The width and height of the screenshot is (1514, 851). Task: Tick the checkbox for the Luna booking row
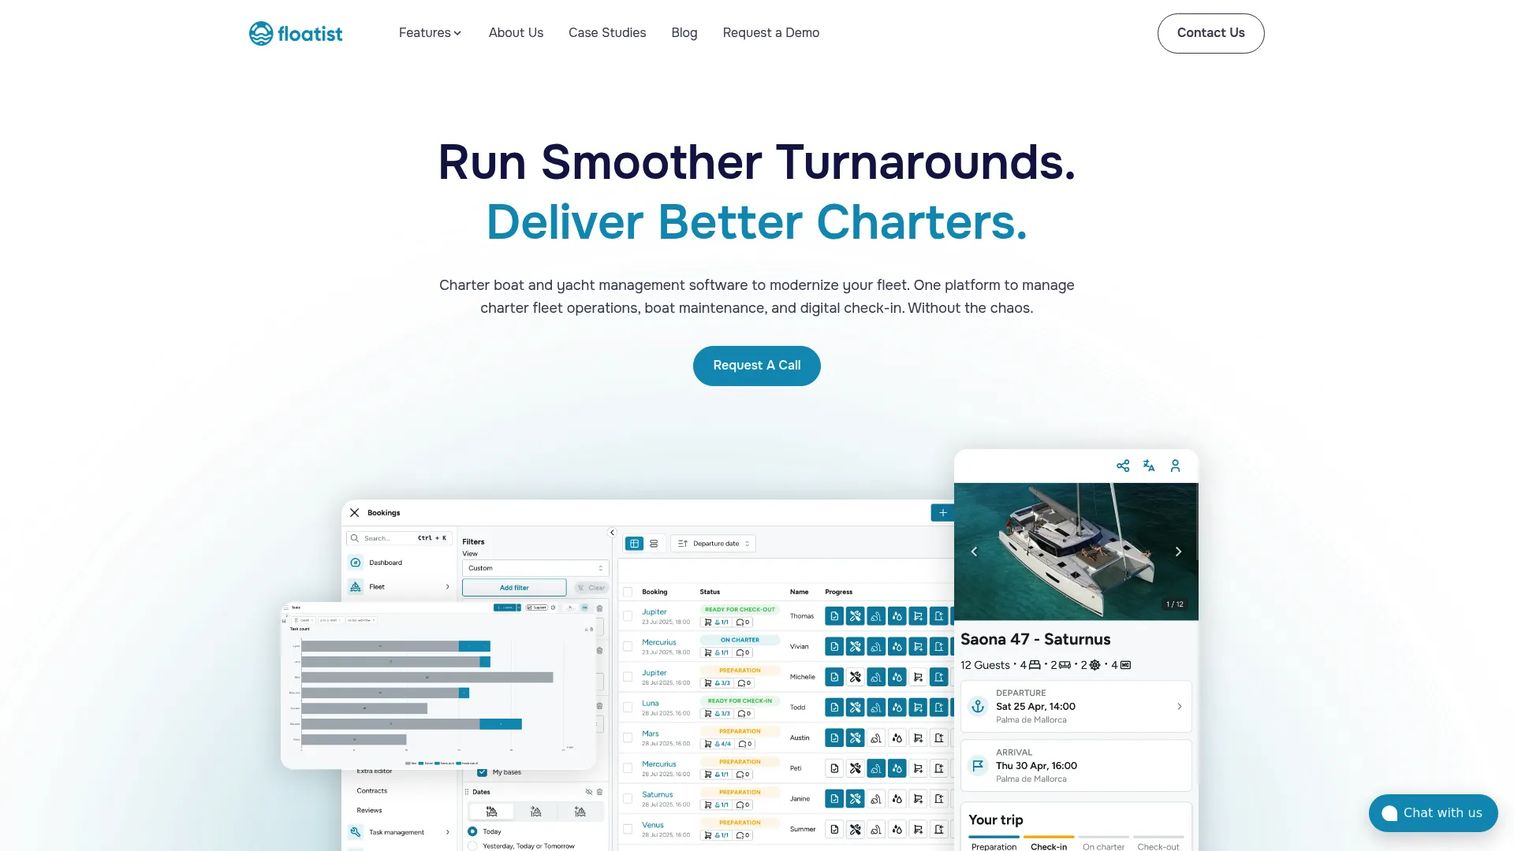pos(628,707)
